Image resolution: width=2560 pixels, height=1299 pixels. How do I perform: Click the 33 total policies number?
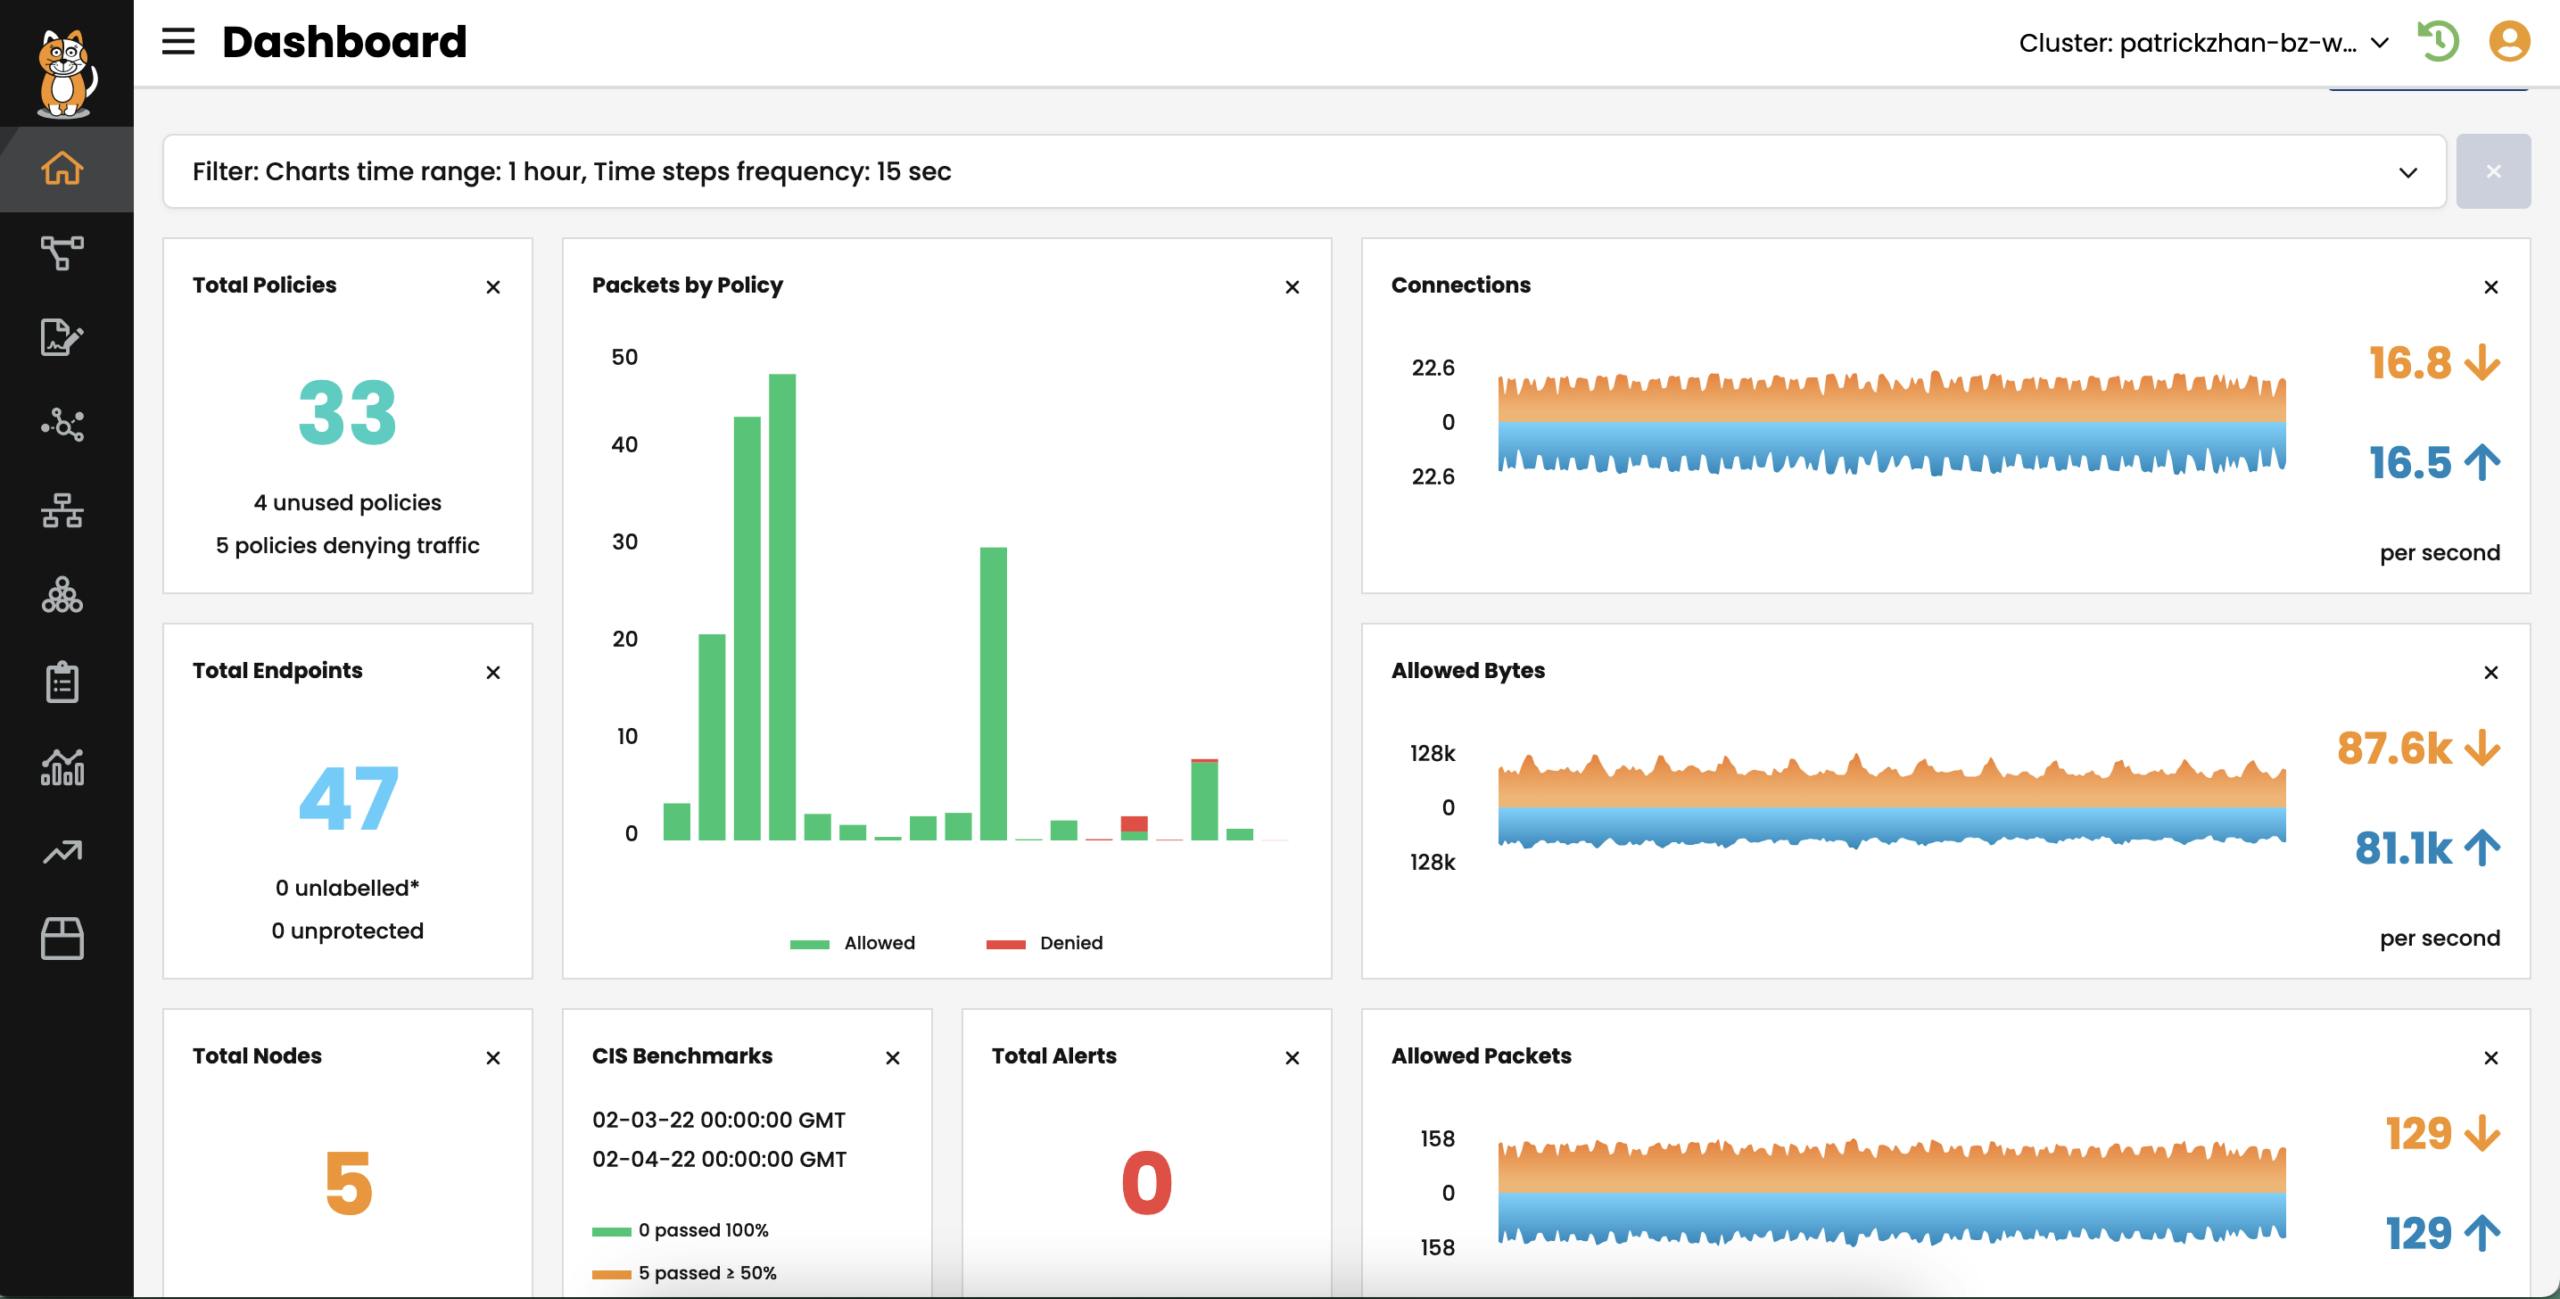[x=347, y=413]
